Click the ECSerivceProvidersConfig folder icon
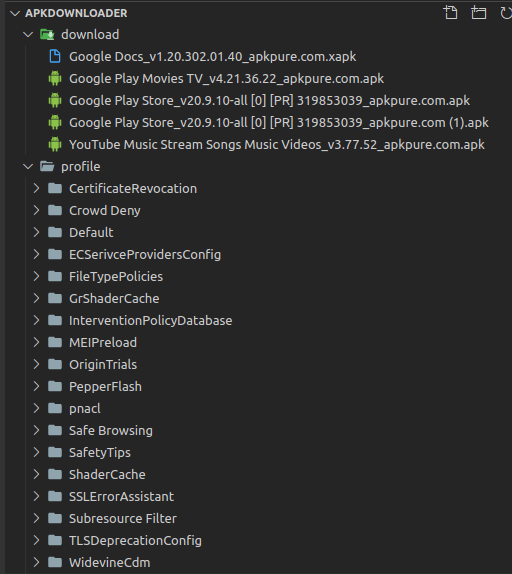The width and height of the screenshot is (512, 574). (x=55, y=254)
